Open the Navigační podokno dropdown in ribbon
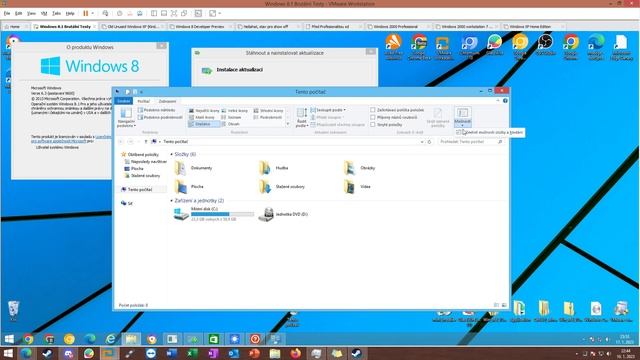This screenshot has height=360, width=640. click(126, 118)
